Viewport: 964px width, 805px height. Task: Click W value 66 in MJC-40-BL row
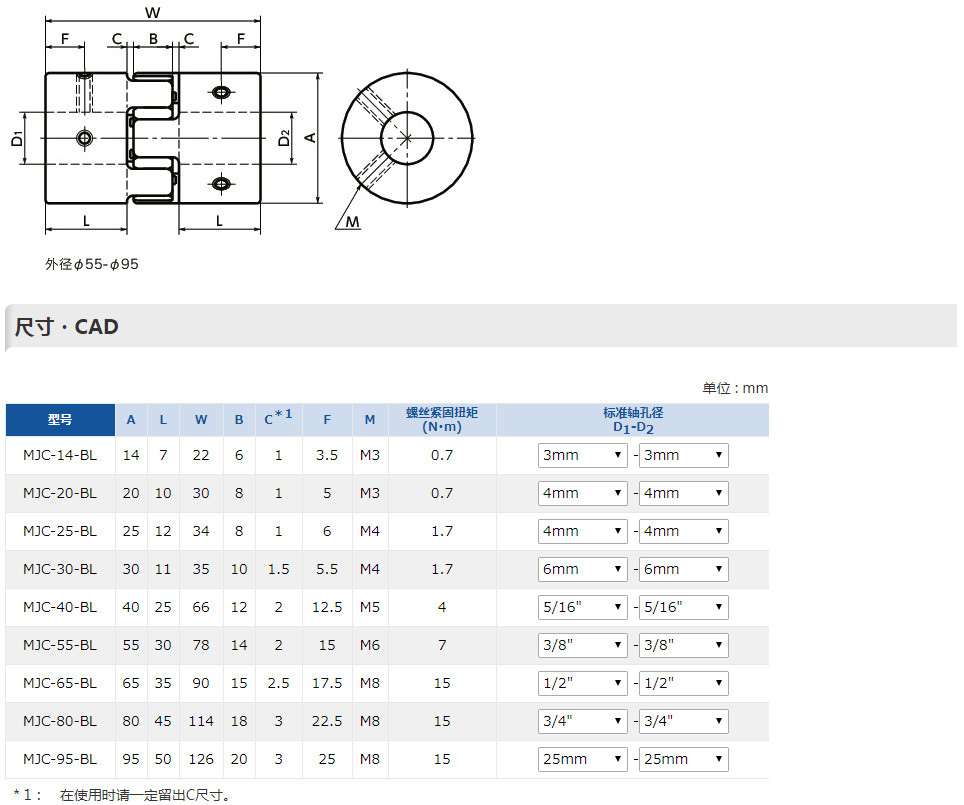pos(201,608)
